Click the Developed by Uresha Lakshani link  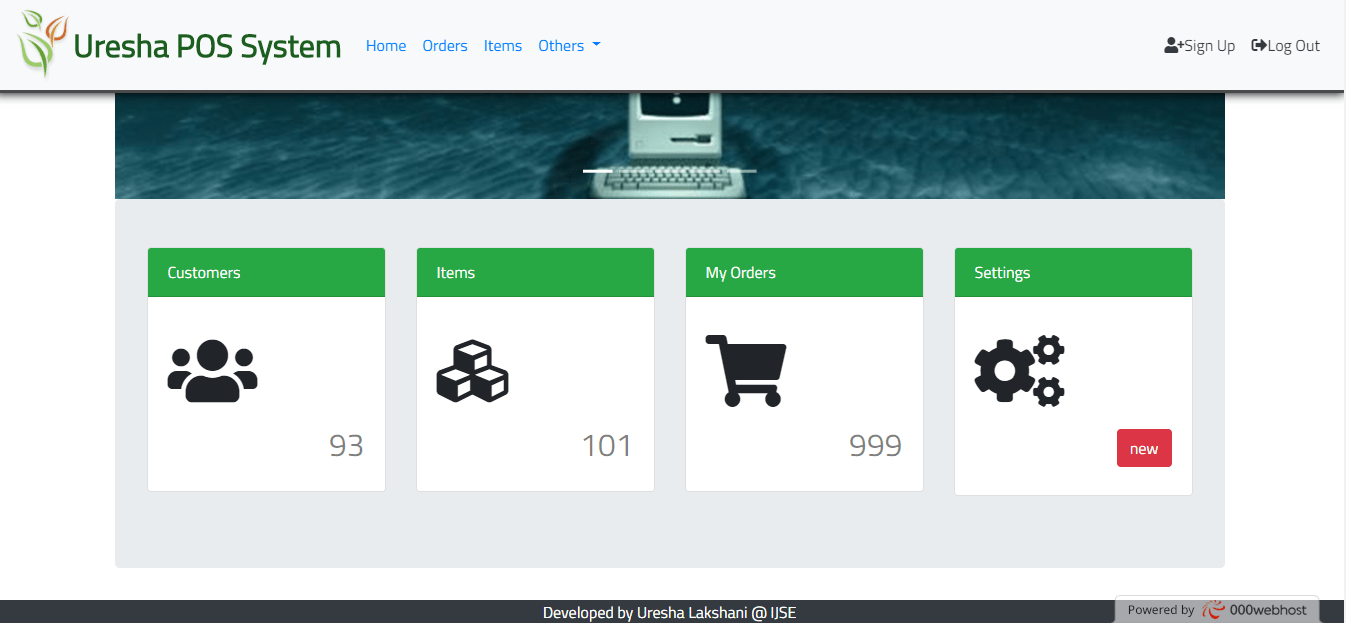670,612
